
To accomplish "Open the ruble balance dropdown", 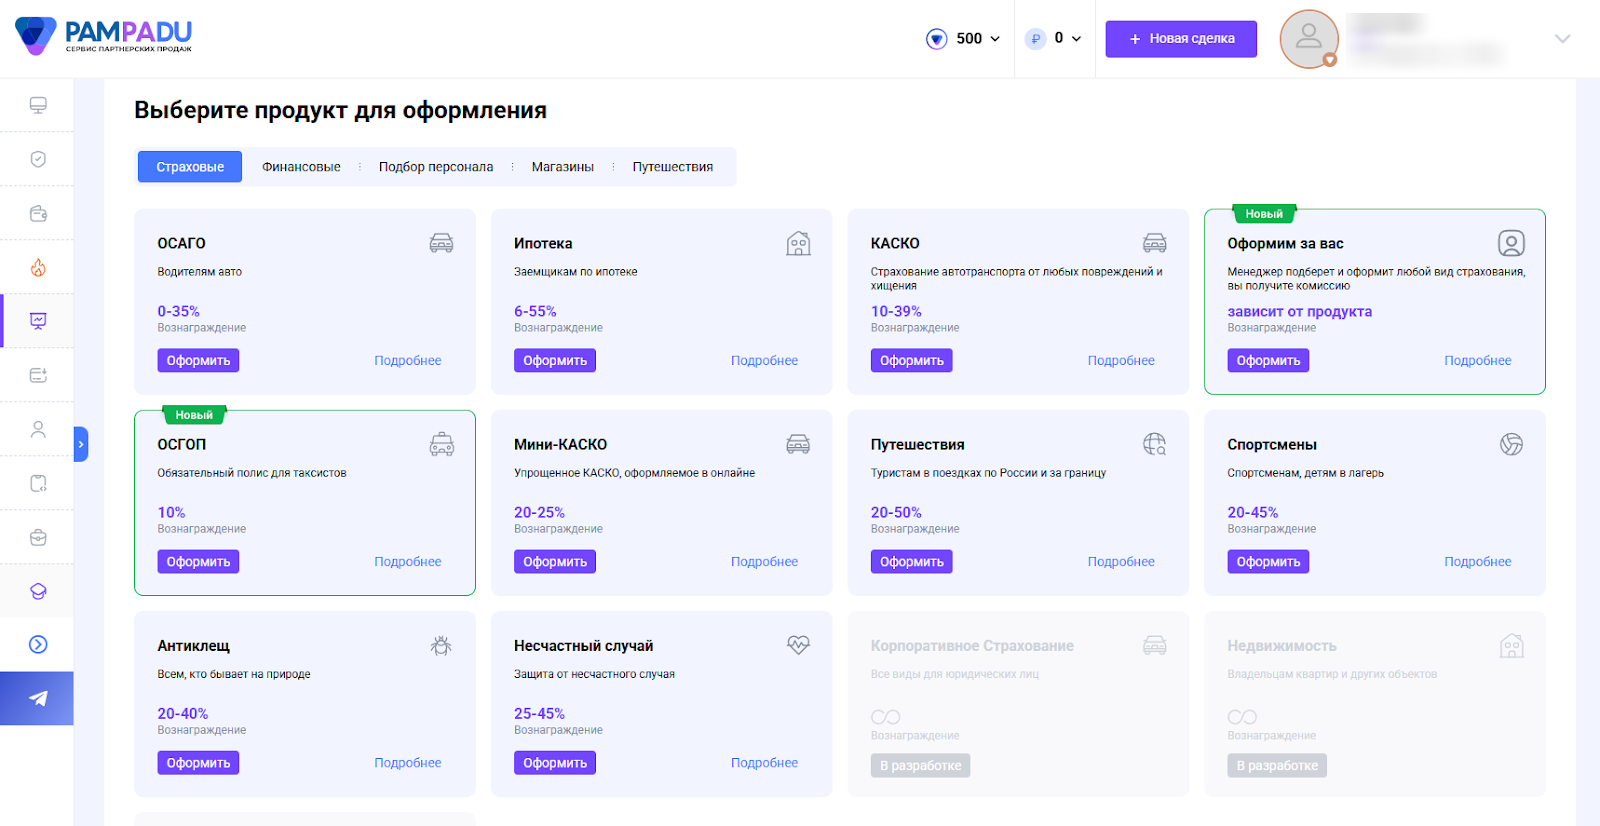I will pos(1054,39).
